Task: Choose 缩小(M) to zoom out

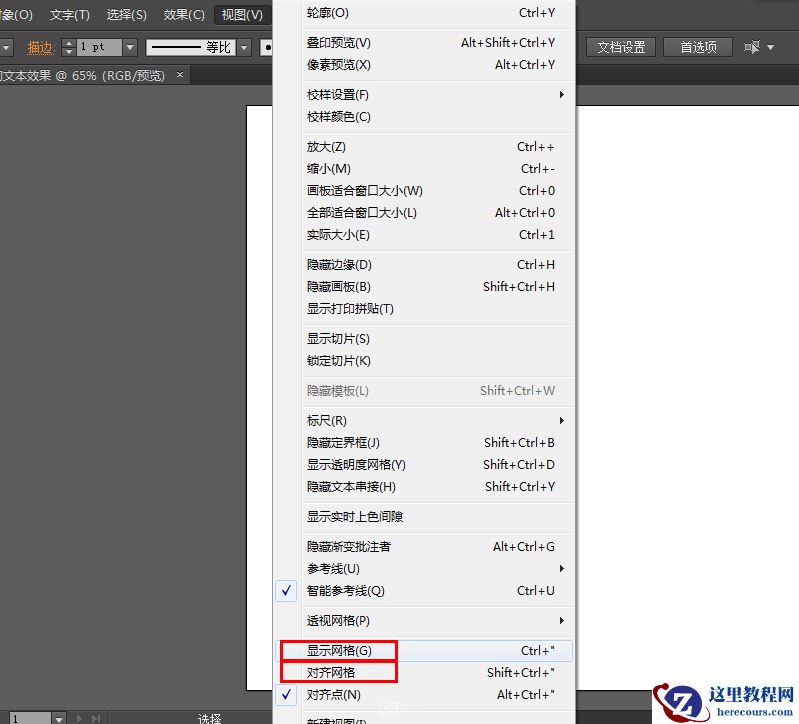Action: (x=439, y=169)
